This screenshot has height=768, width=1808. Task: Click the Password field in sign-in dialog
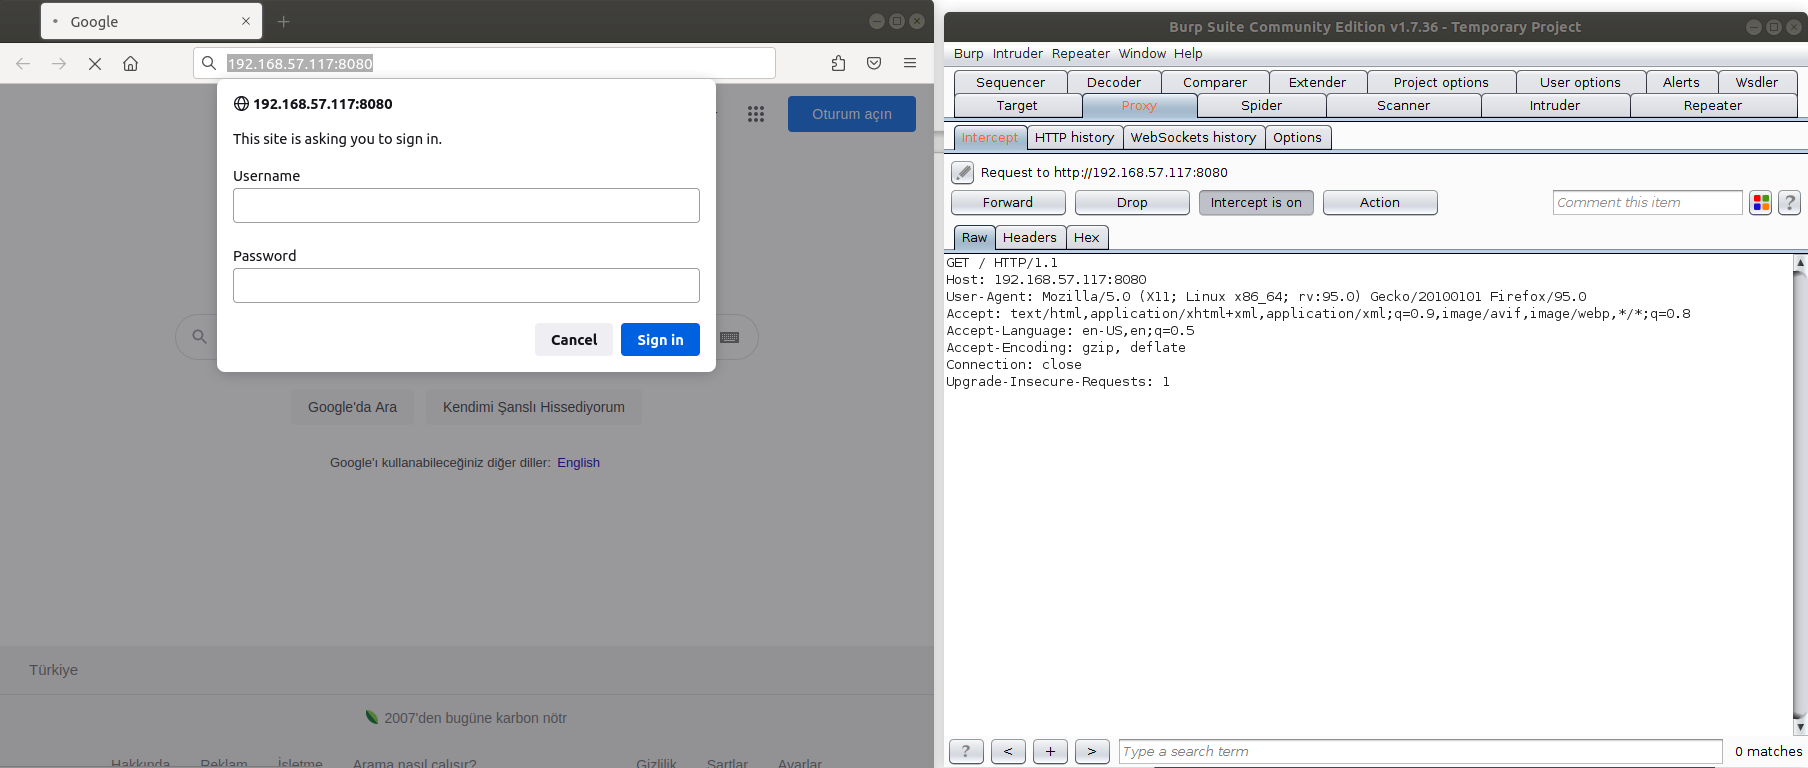(x=466, y=285)
